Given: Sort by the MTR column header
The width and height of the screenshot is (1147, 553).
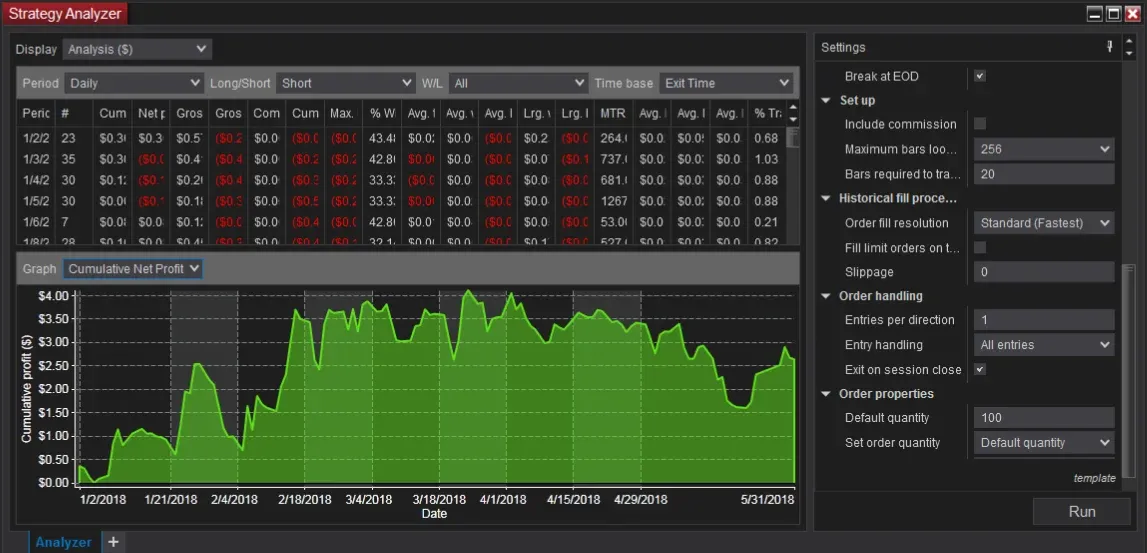Looking at the screenshot, I should coord(613,113).
